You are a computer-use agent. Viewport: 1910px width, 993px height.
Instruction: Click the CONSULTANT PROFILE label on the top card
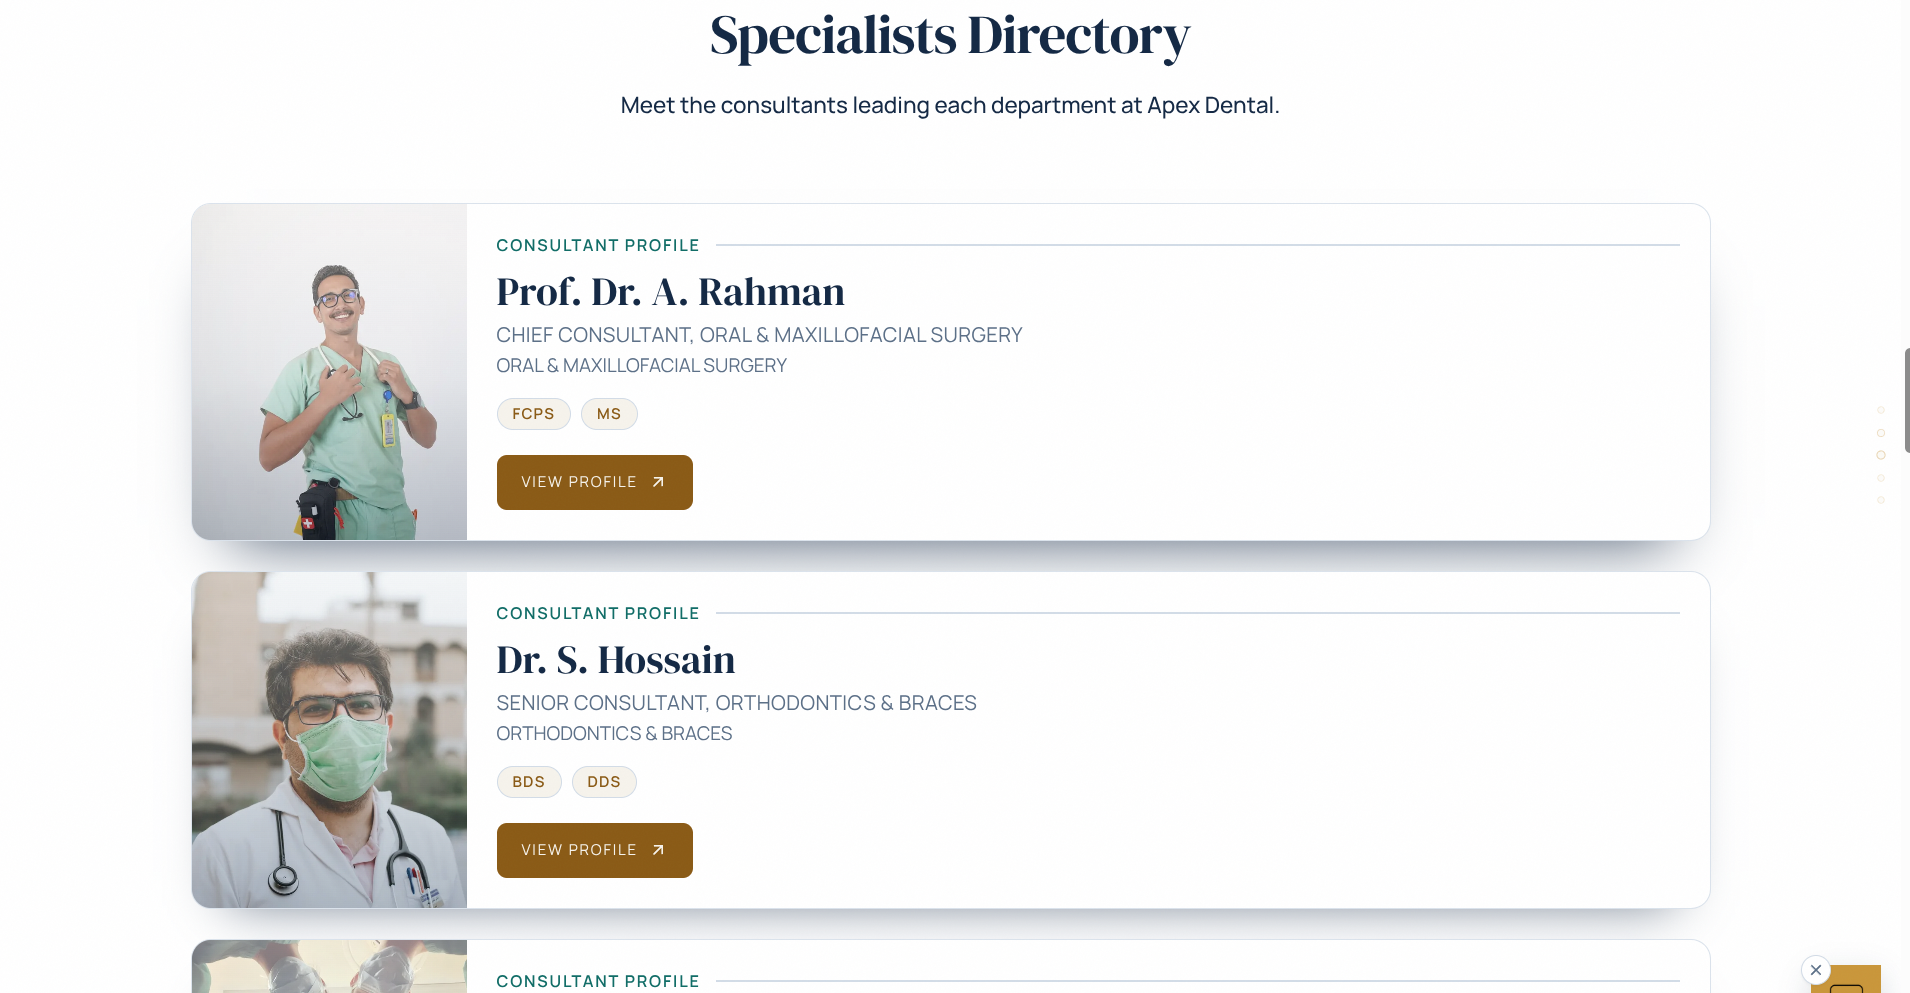click(597, 245)
